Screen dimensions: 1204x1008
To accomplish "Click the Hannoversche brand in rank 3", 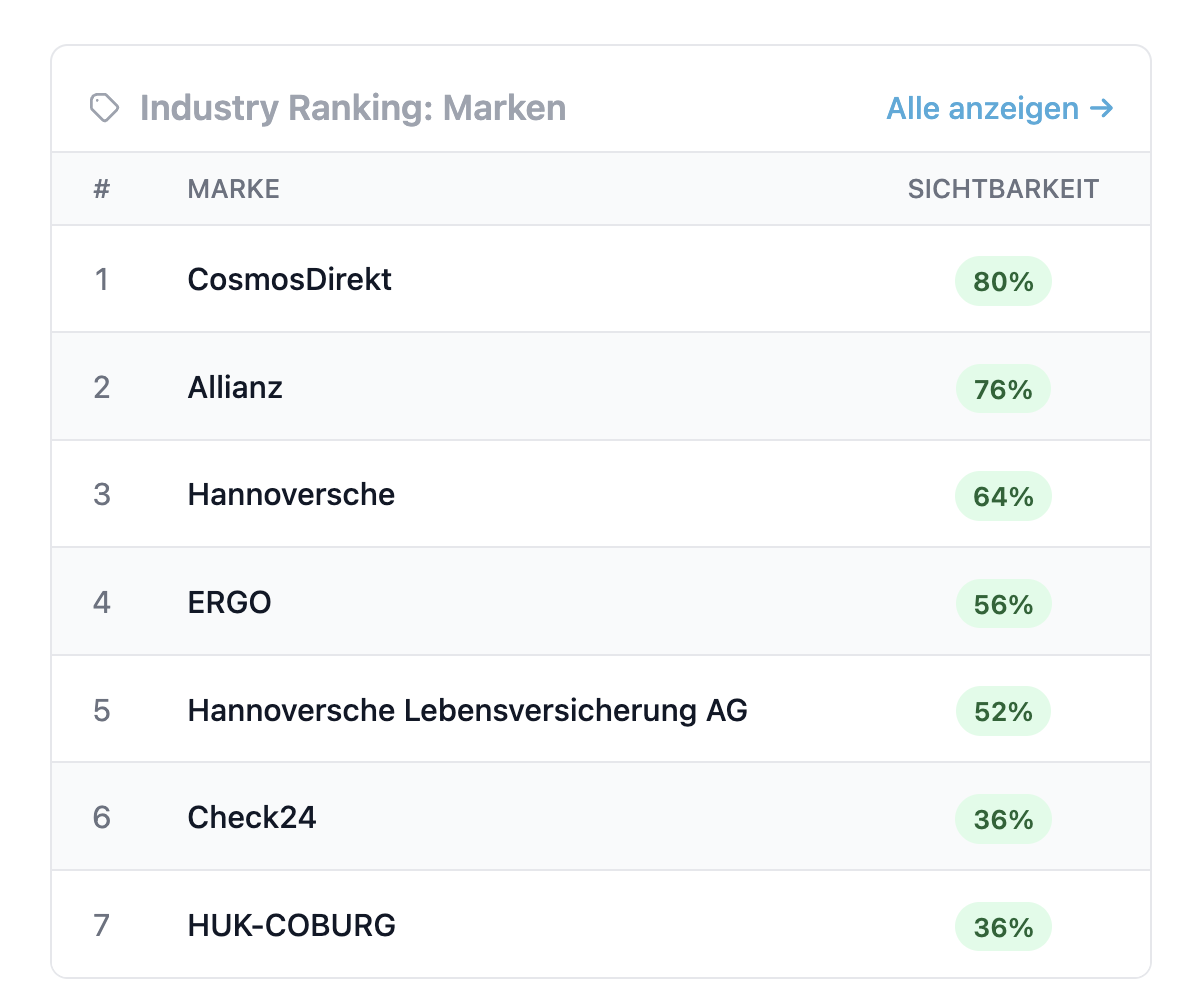I will [x=291, y=495].
